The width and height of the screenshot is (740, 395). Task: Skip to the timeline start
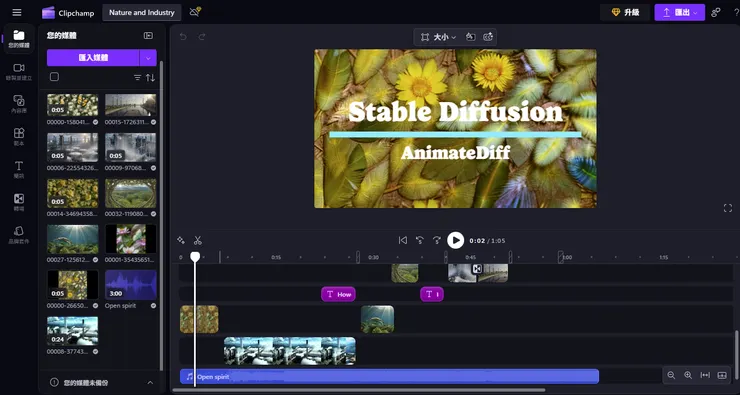[x=403, y=241]
